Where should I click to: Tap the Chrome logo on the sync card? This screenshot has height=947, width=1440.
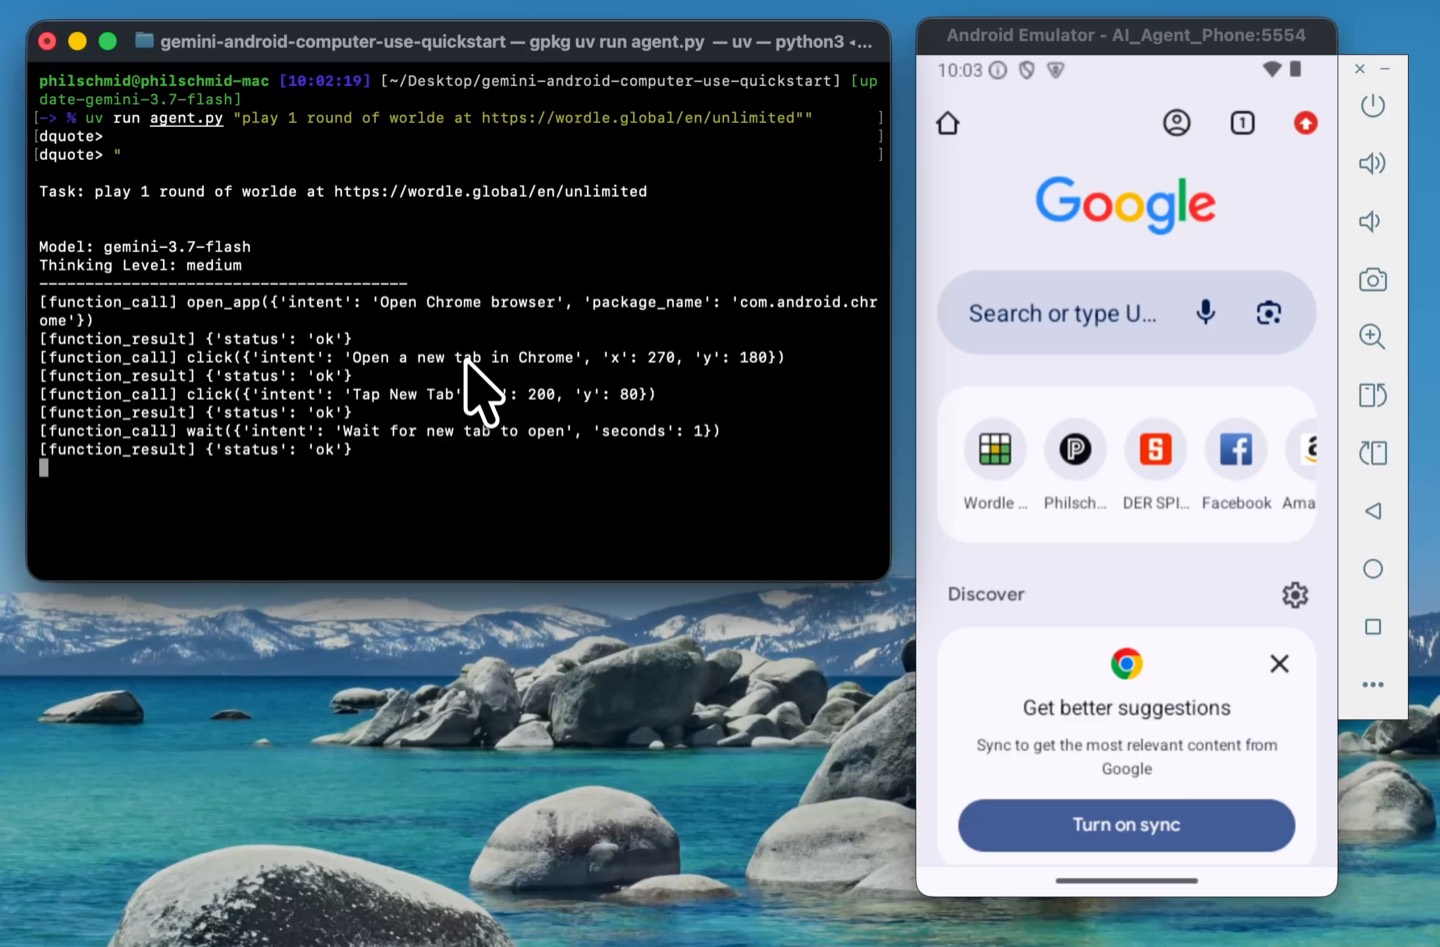[x=1126, y=664]
